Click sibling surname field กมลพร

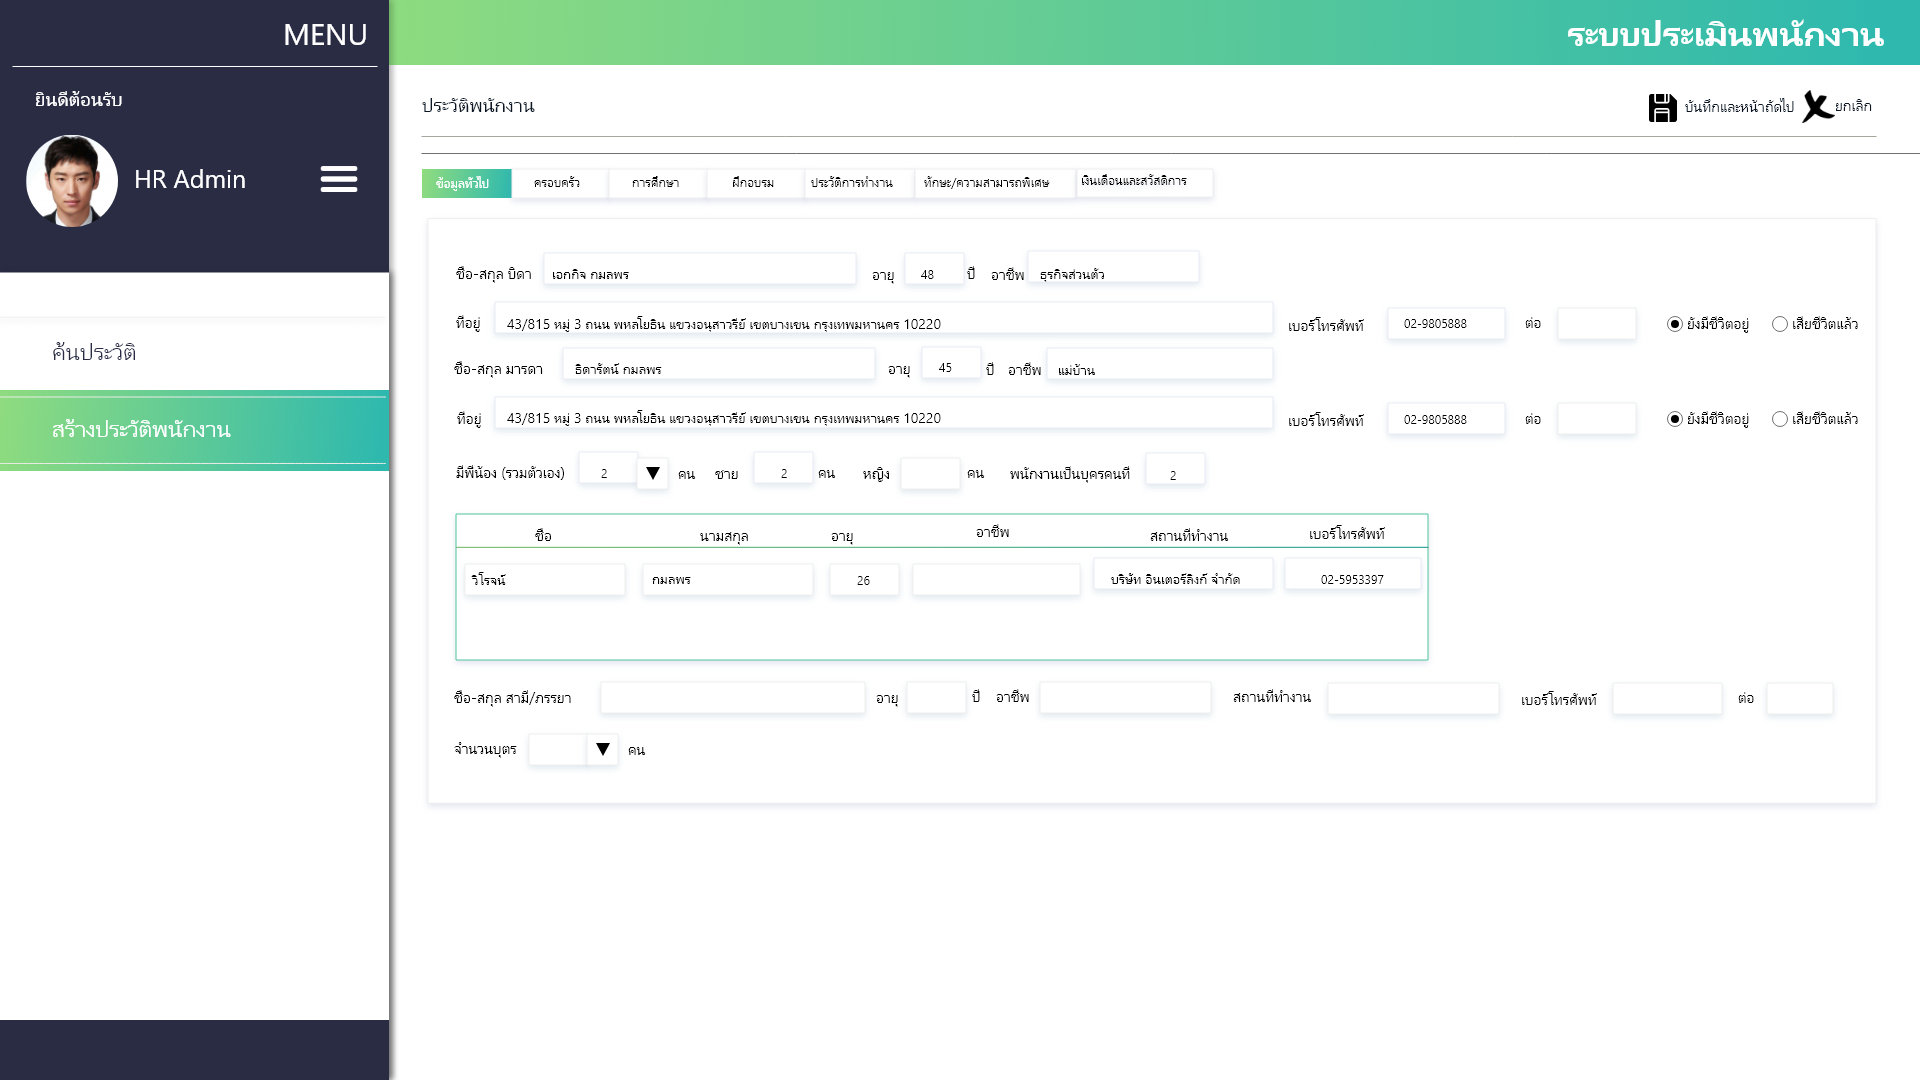pos(728,580)
